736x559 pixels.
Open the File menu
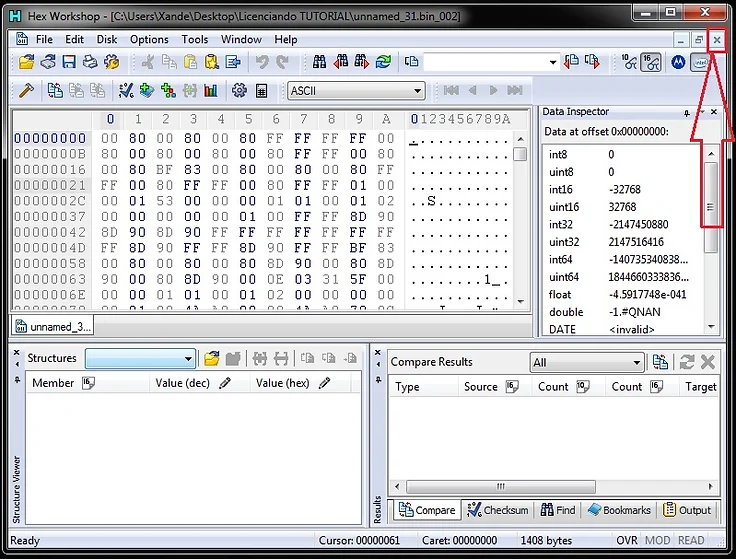tap(44, 39)
